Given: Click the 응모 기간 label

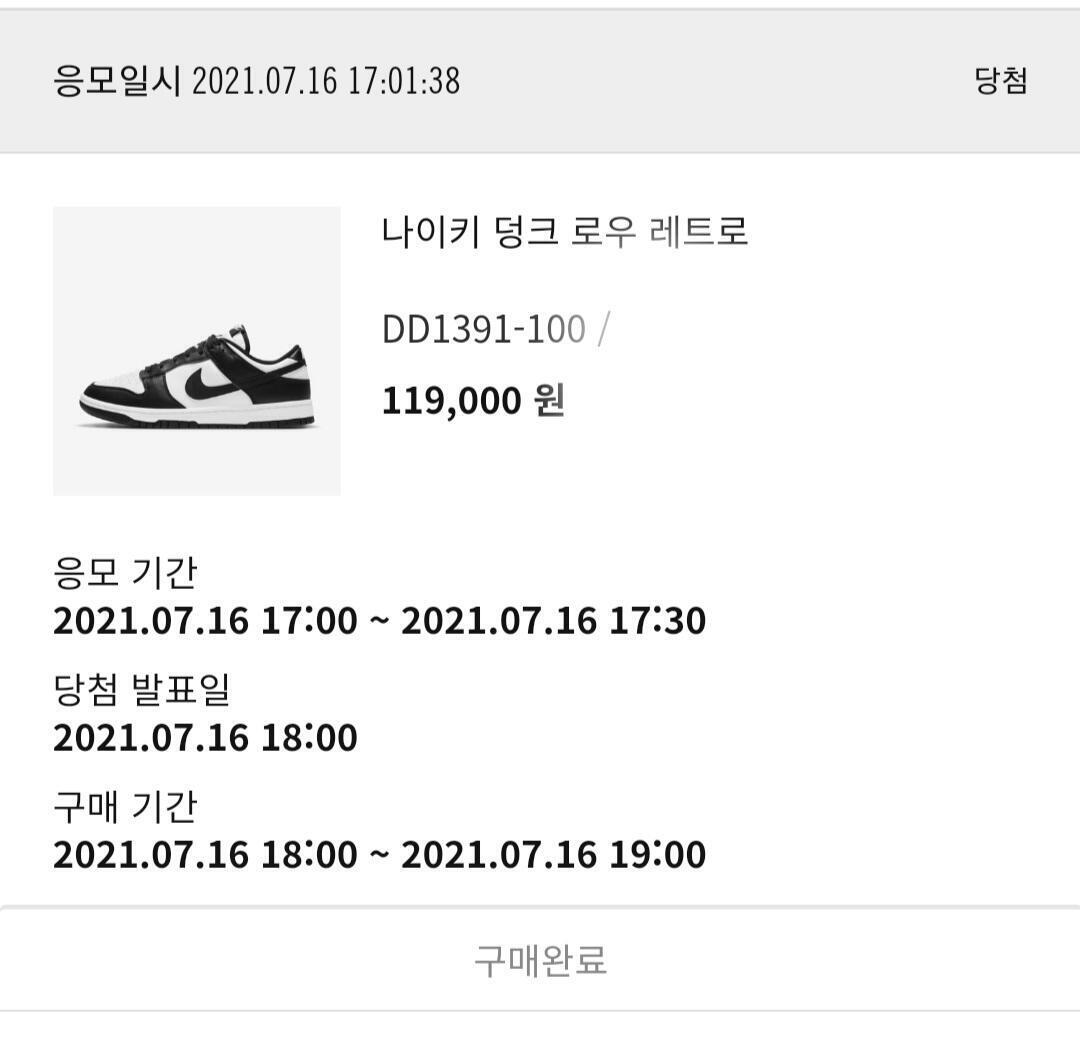Looking at the screenshot, I should [125, 573].
